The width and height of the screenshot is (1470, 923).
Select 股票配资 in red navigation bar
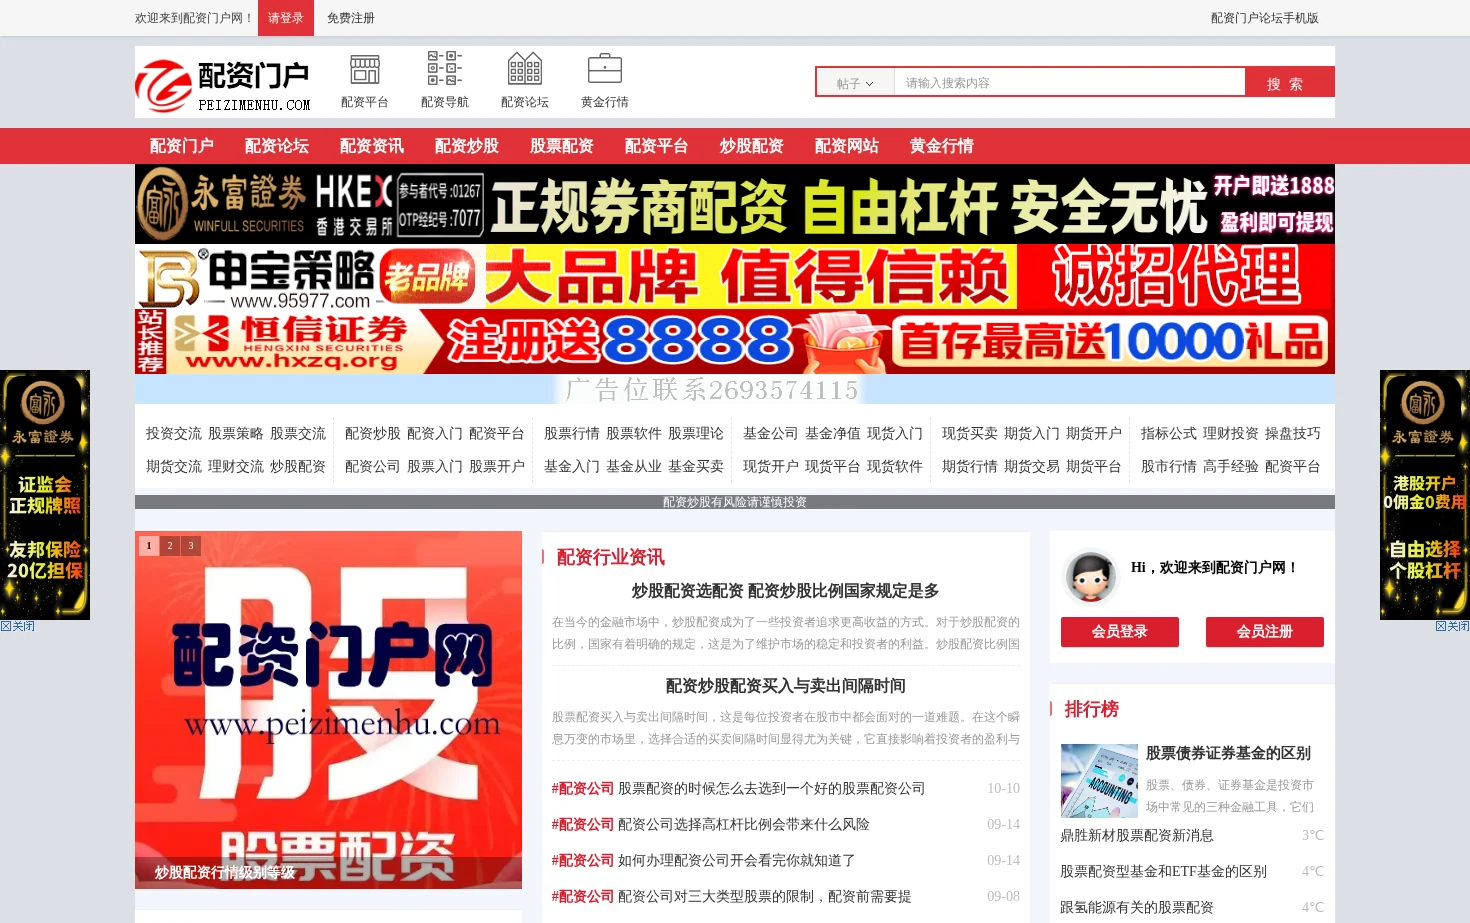562,146
